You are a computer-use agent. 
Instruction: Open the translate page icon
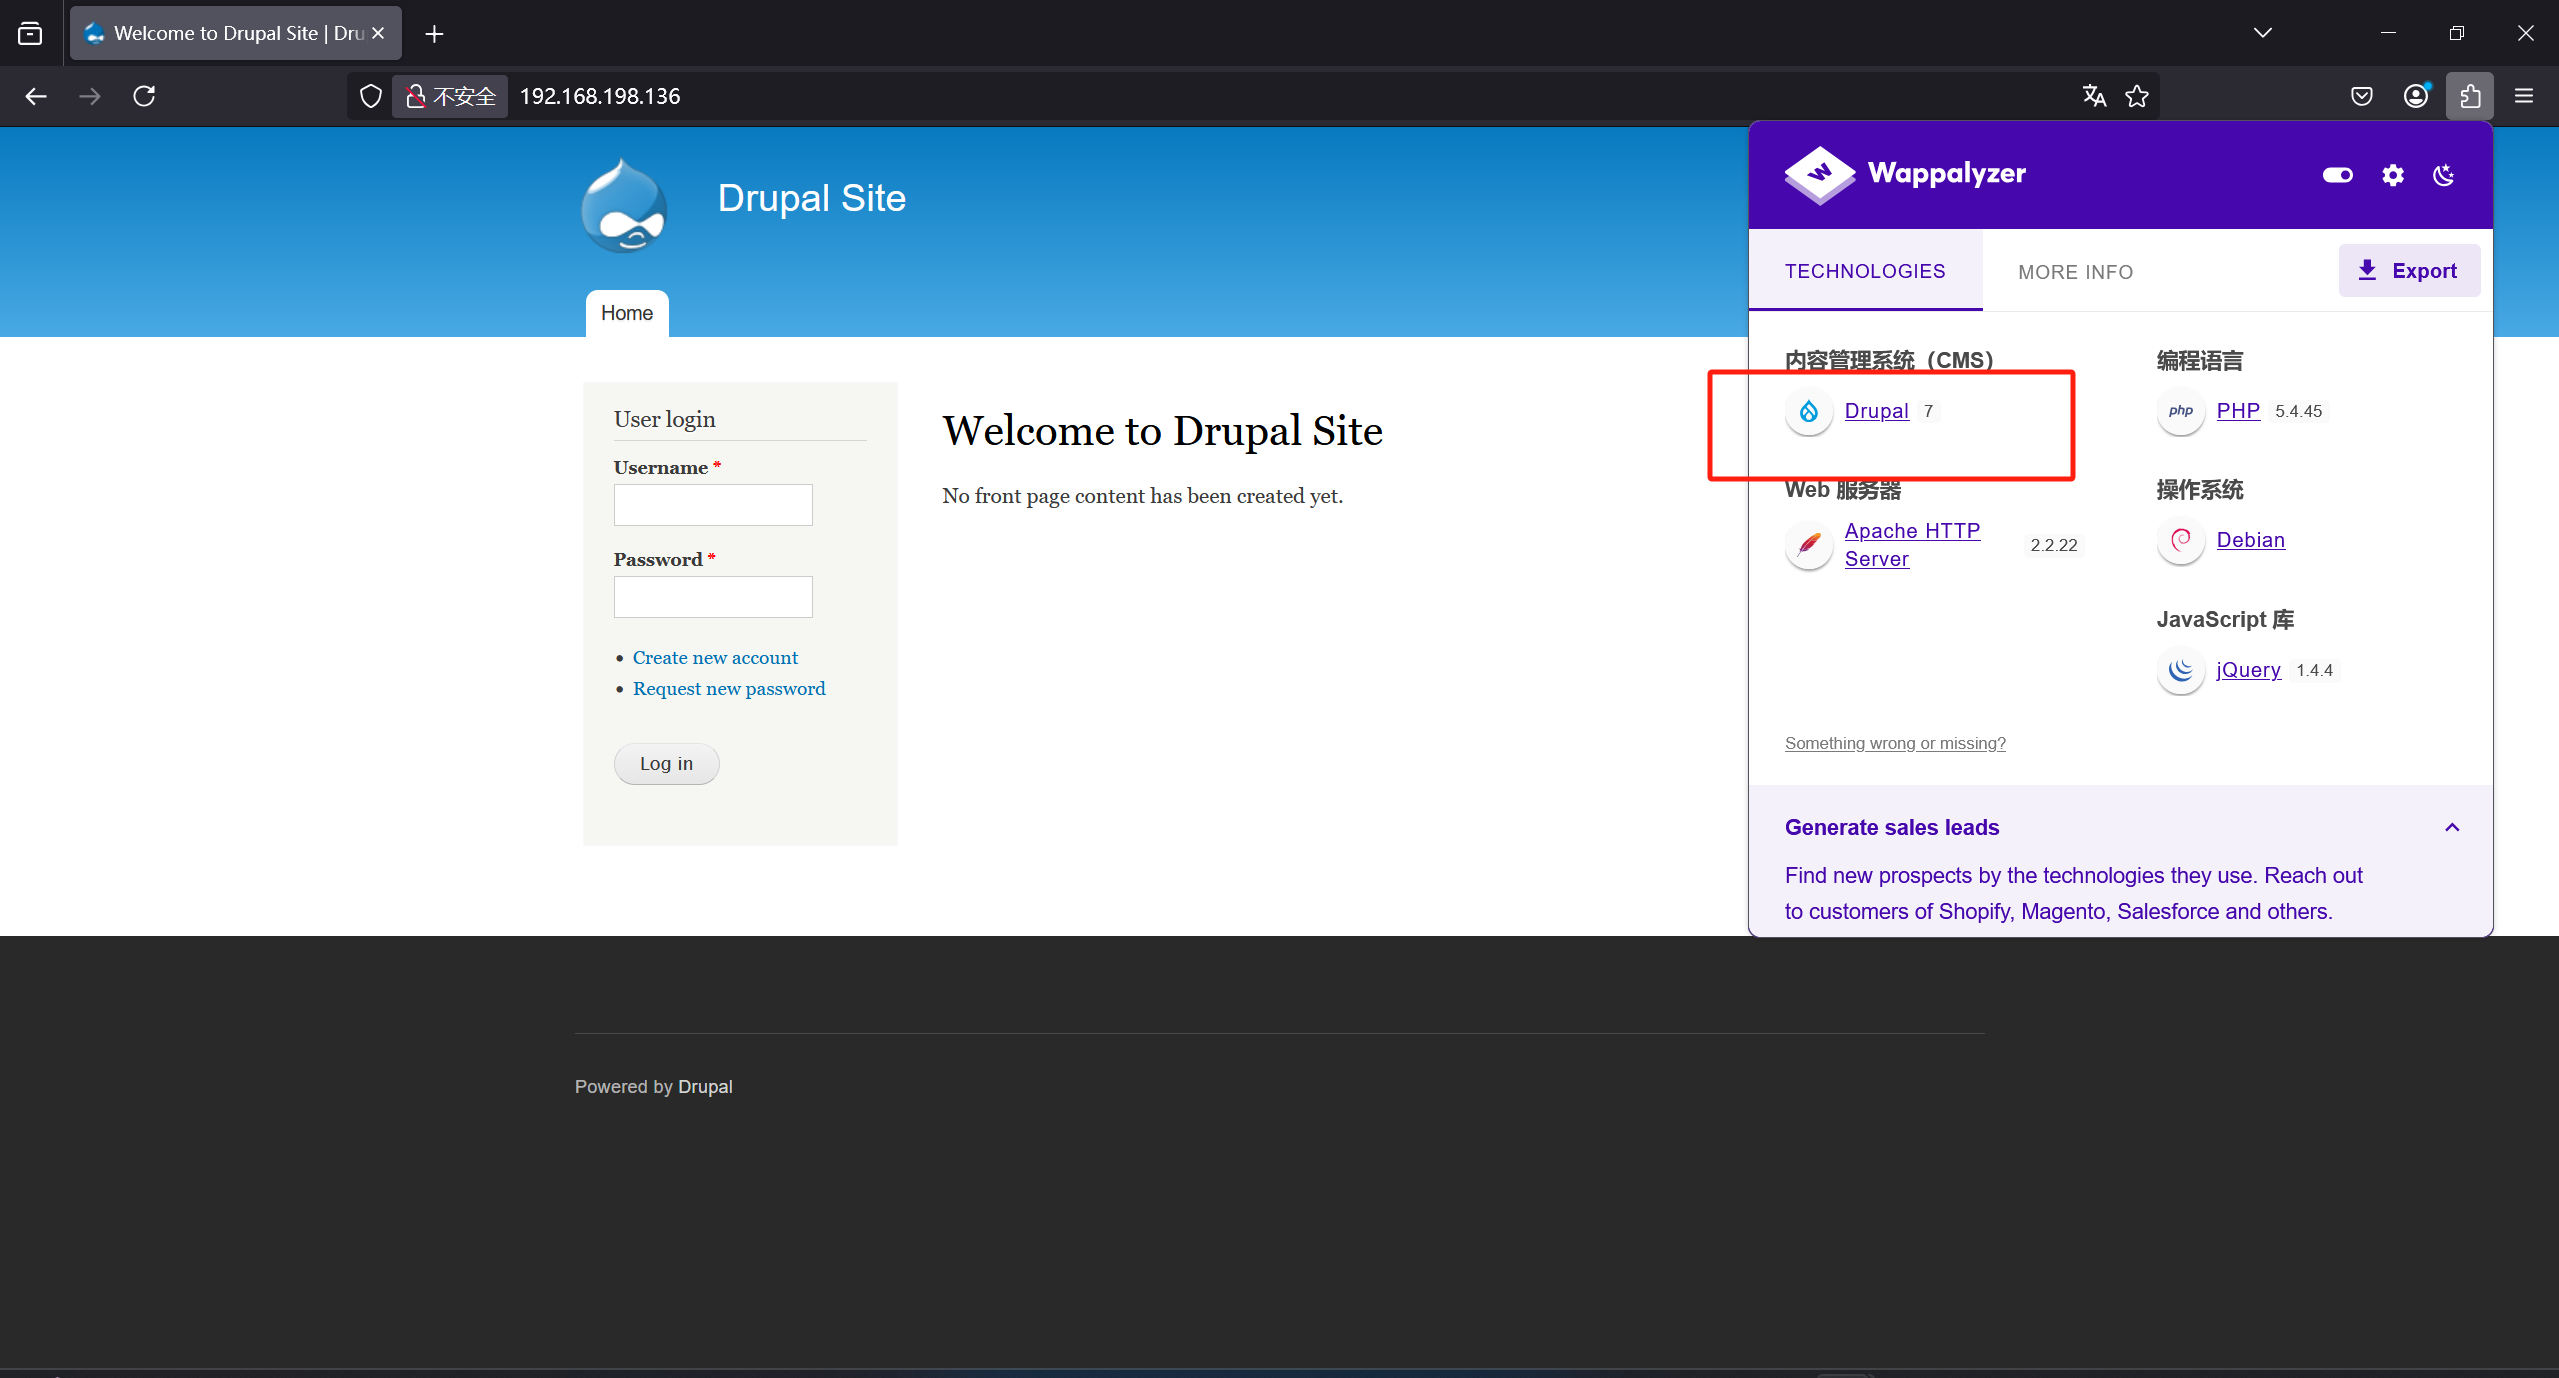(2094, 96)
